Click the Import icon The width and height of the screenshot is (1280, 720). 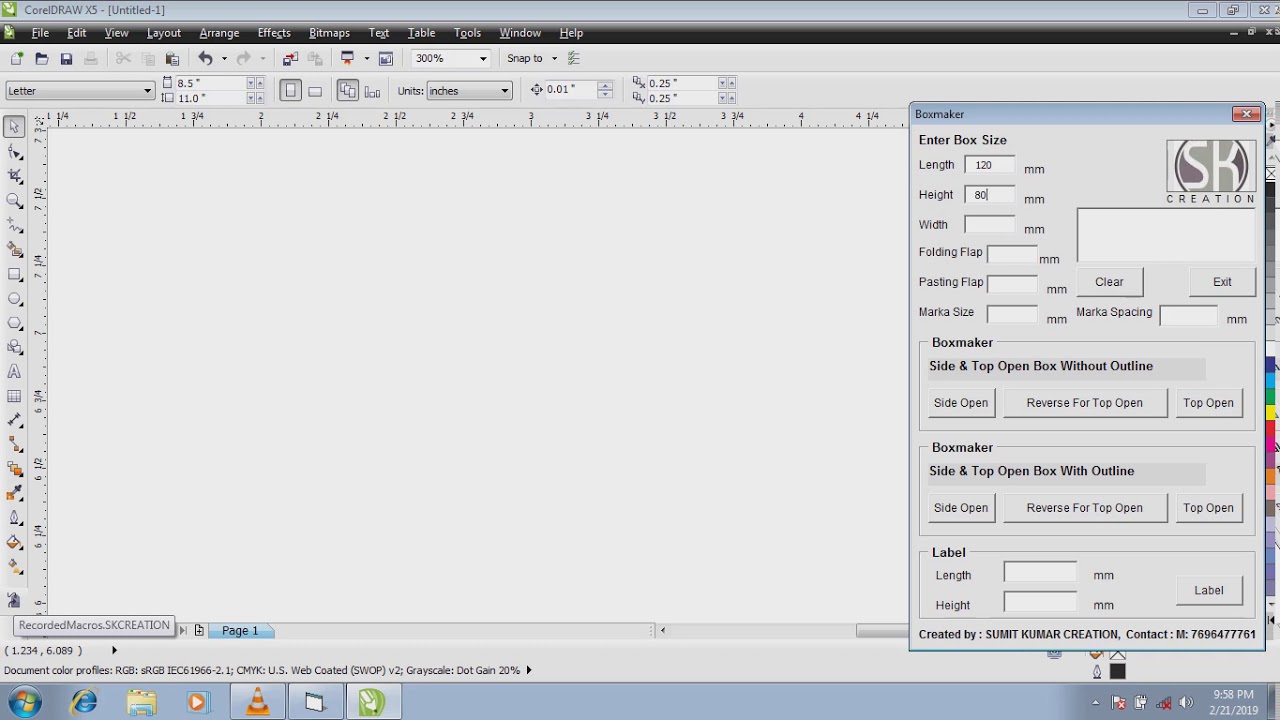[291, 59]
